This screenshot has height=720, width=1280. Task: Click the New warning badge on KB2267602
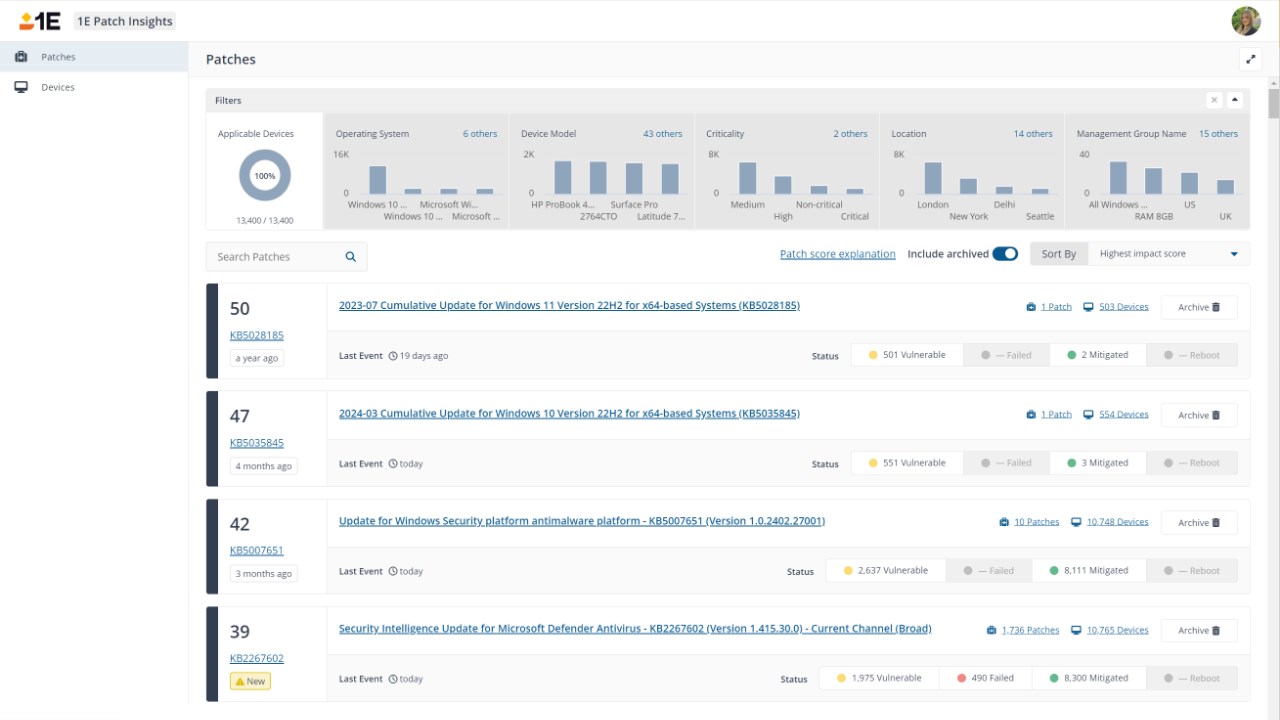pos(250,681)
